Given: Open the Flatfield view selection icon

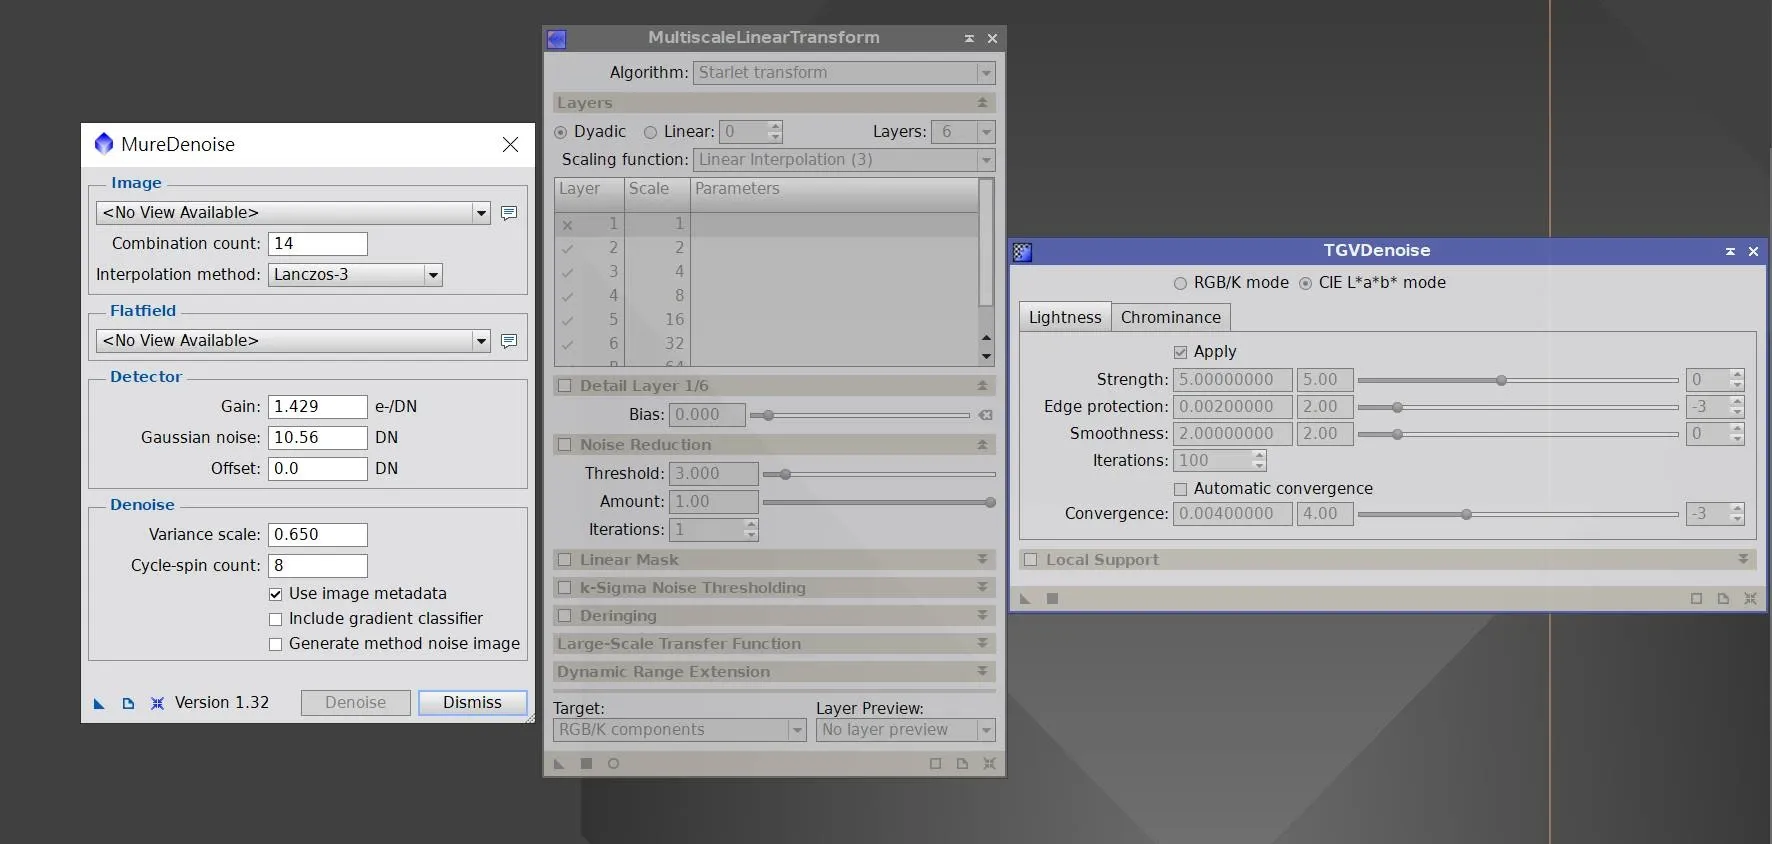Looking at the screenshot, I should point(509,341).
